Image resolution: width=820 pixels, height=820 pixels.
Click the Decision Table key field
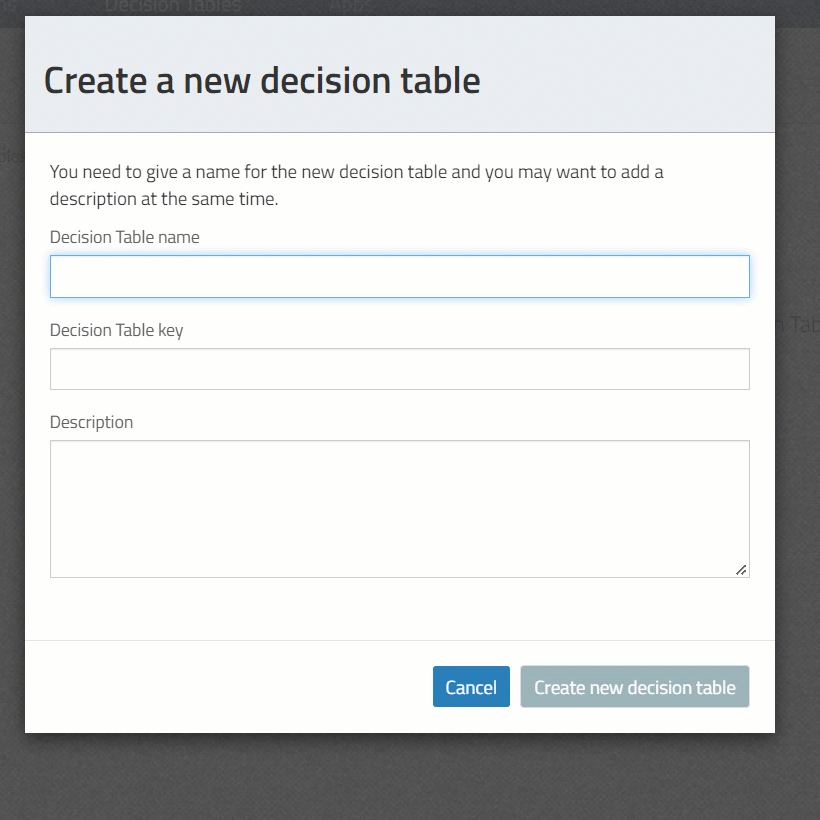(399, 368)
